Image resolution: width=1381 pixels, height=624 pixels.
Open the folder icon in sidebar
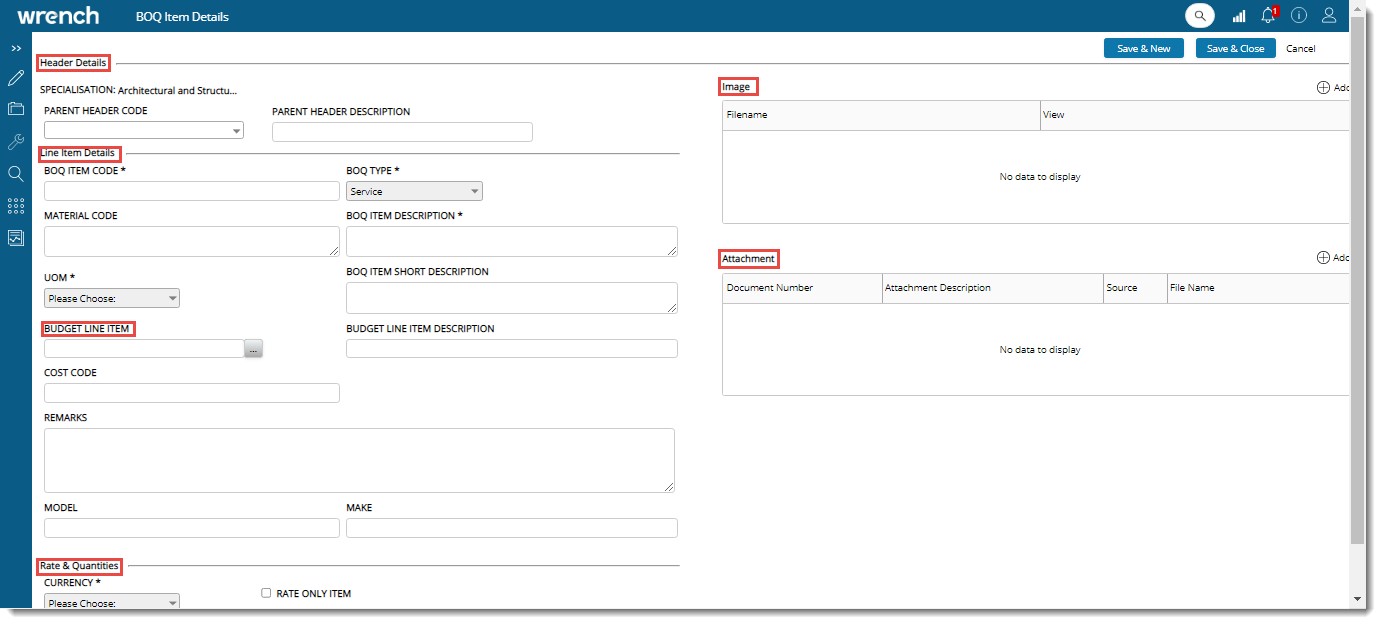[x=16, y=109]
